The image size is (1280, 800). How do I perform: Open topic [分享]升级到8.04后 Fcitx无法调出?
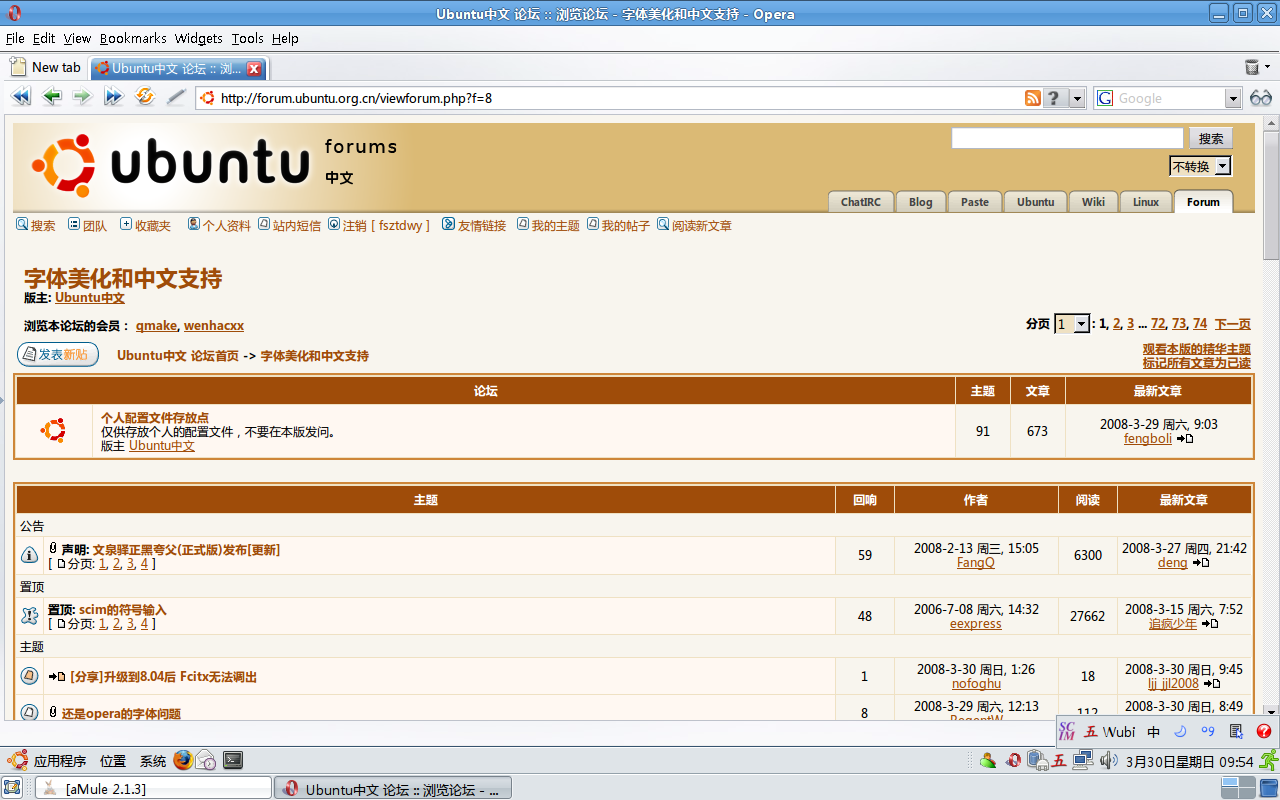click(164, 677)
